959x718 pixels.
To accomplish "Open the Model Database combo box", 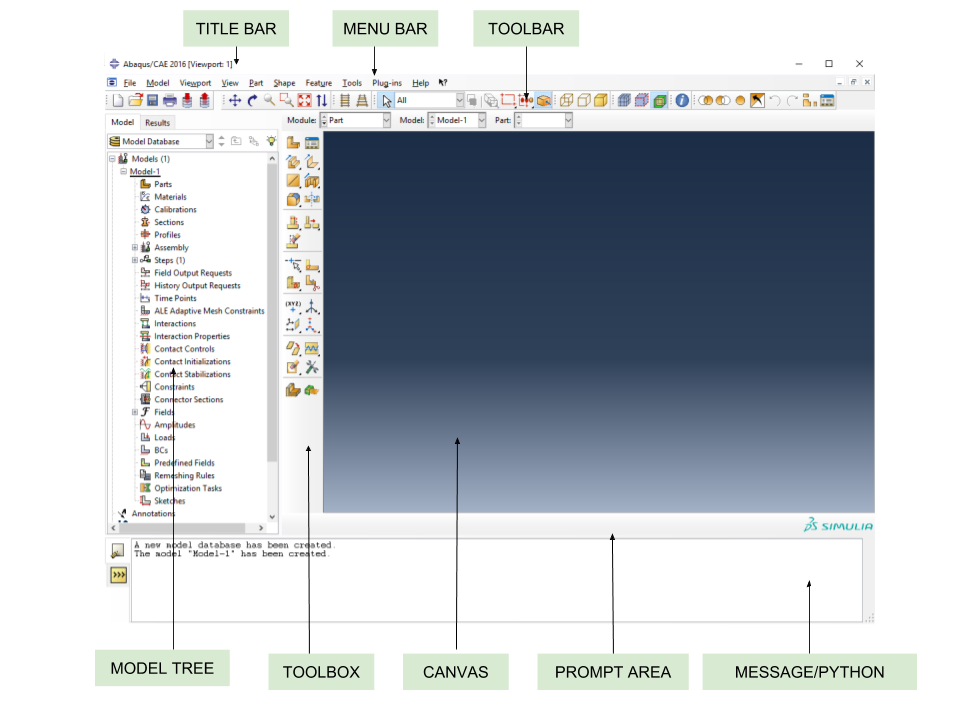I will point(161,142).
